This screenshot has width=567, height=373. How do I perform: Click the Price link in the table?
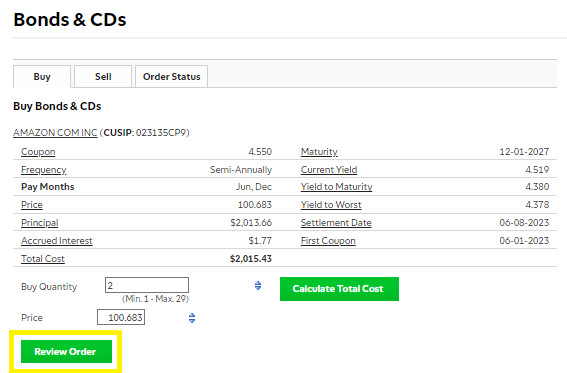pyautogui.click(x=32, y=205)
